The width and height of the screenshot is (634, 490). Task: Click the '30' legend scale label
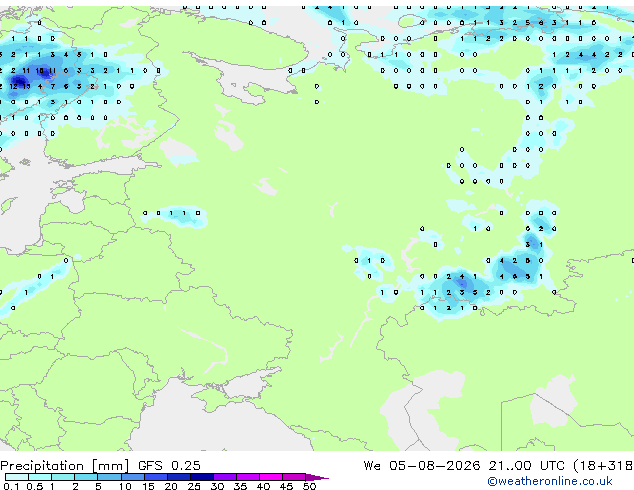click(x=217, y=486)
